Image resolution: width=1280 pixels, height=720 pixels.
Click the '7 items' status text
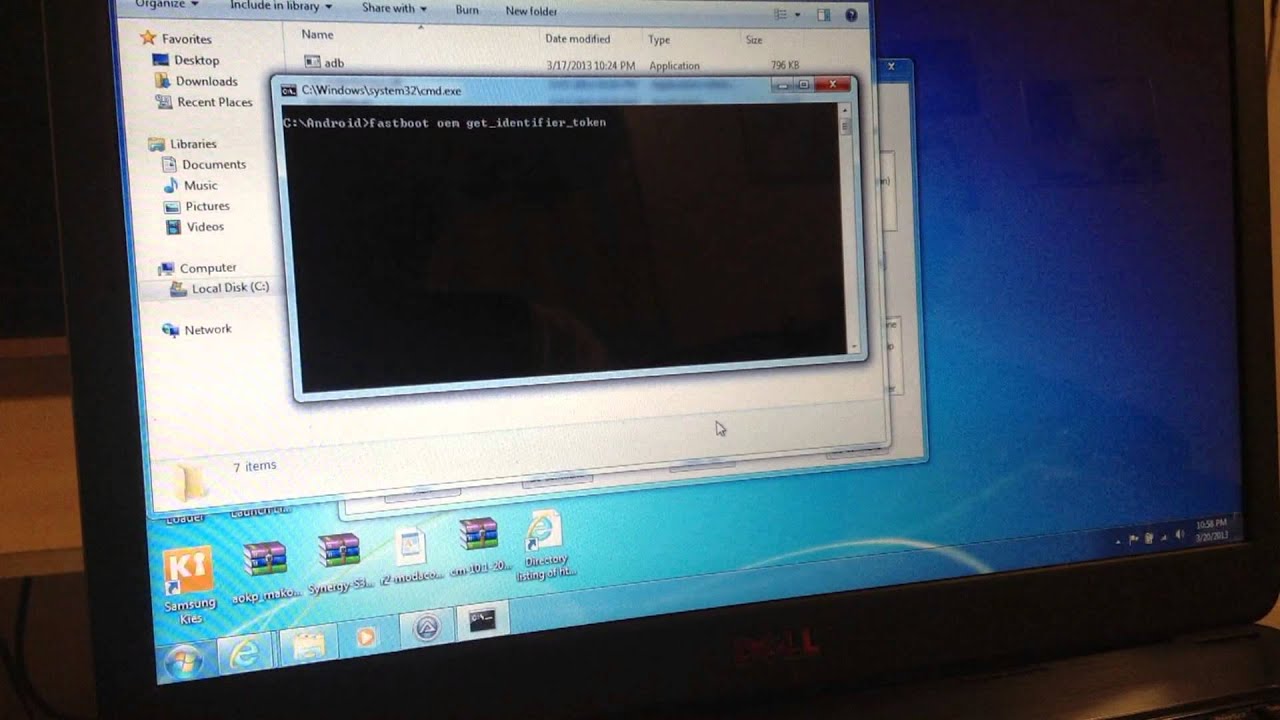(254, 466)
